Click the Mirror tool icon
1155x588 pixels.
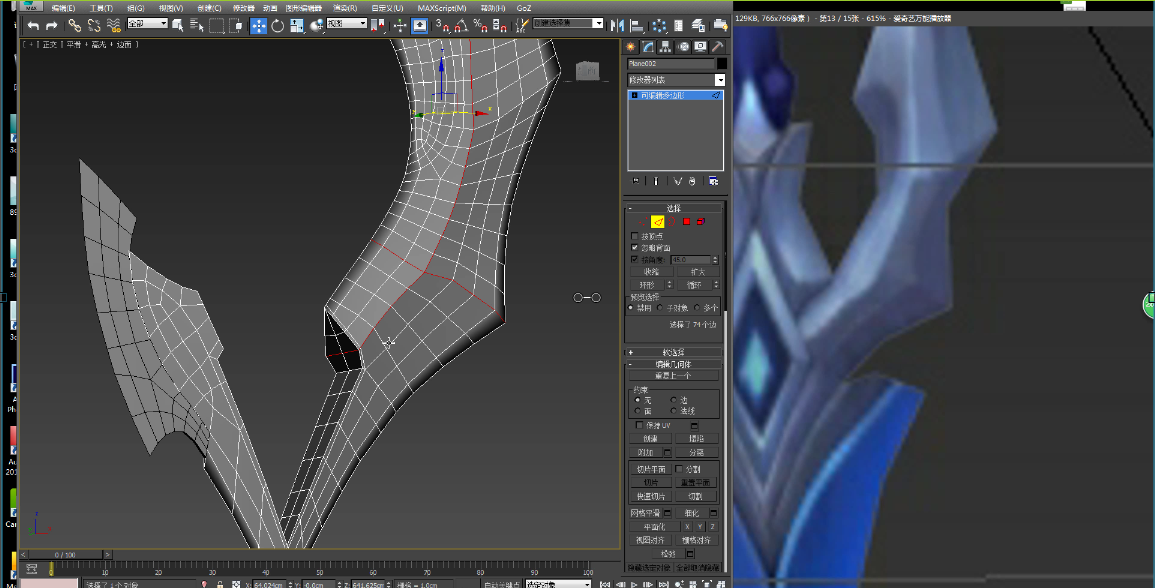pos(617,26)
